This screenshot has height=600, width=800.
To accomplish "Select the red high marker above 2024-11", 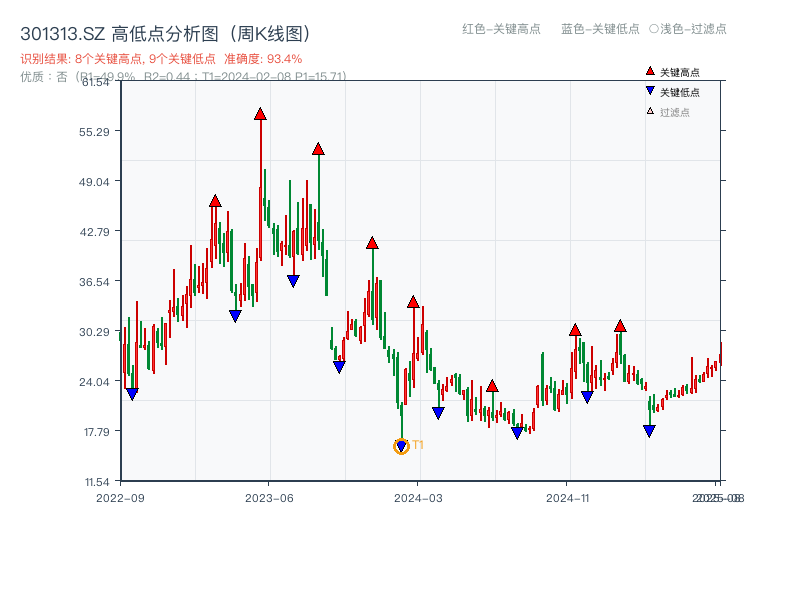I will pos(575,328).
